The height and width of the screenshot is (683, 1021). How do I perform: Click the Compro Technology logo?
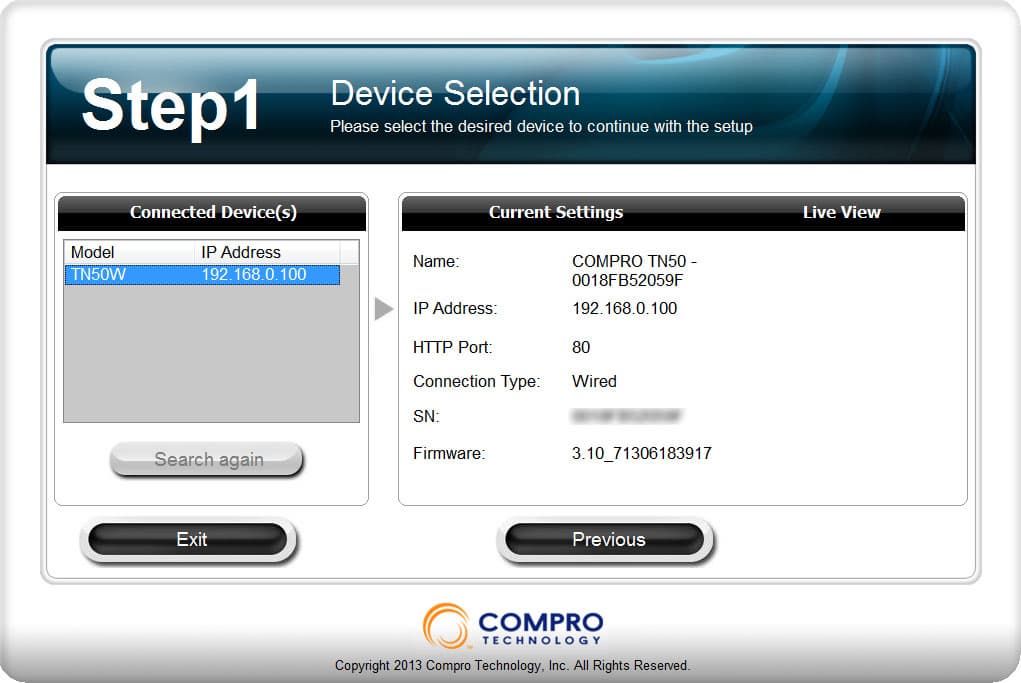pyautogui.click(x=512, y=626)
